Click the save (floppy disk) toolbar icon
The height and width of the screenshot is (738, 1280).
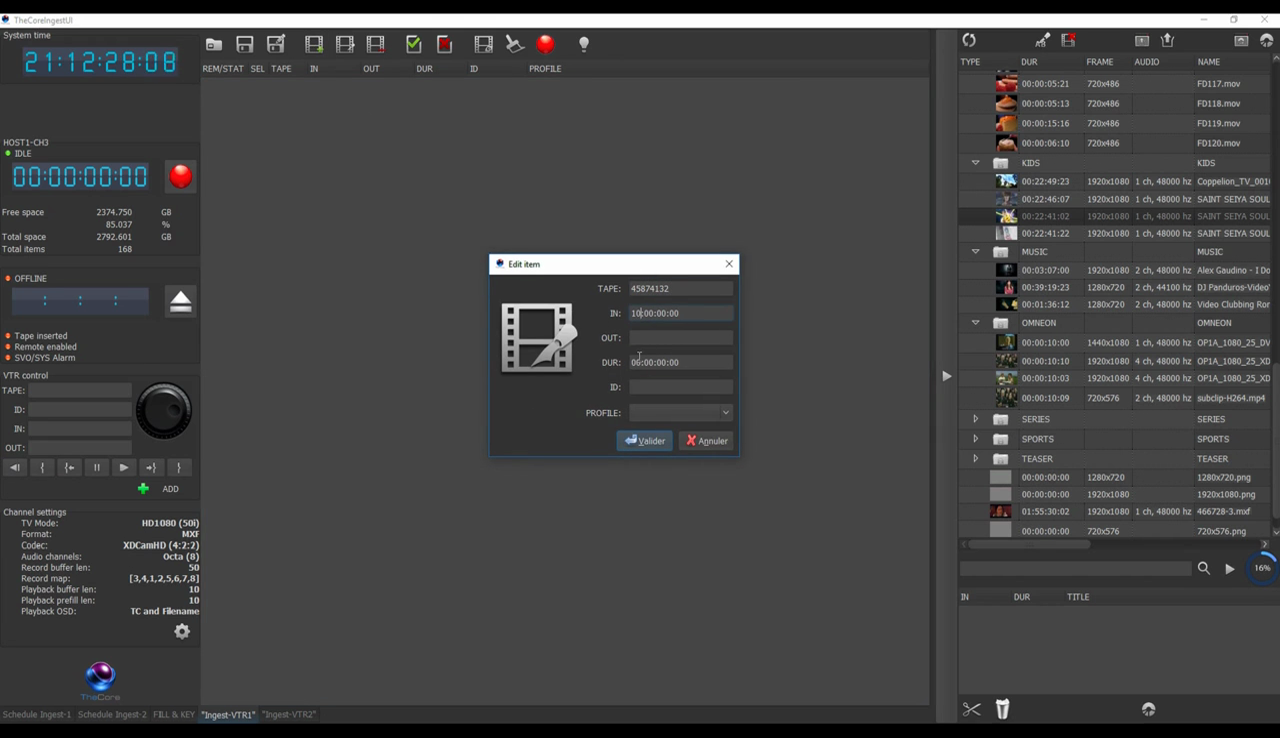(245, 44)
